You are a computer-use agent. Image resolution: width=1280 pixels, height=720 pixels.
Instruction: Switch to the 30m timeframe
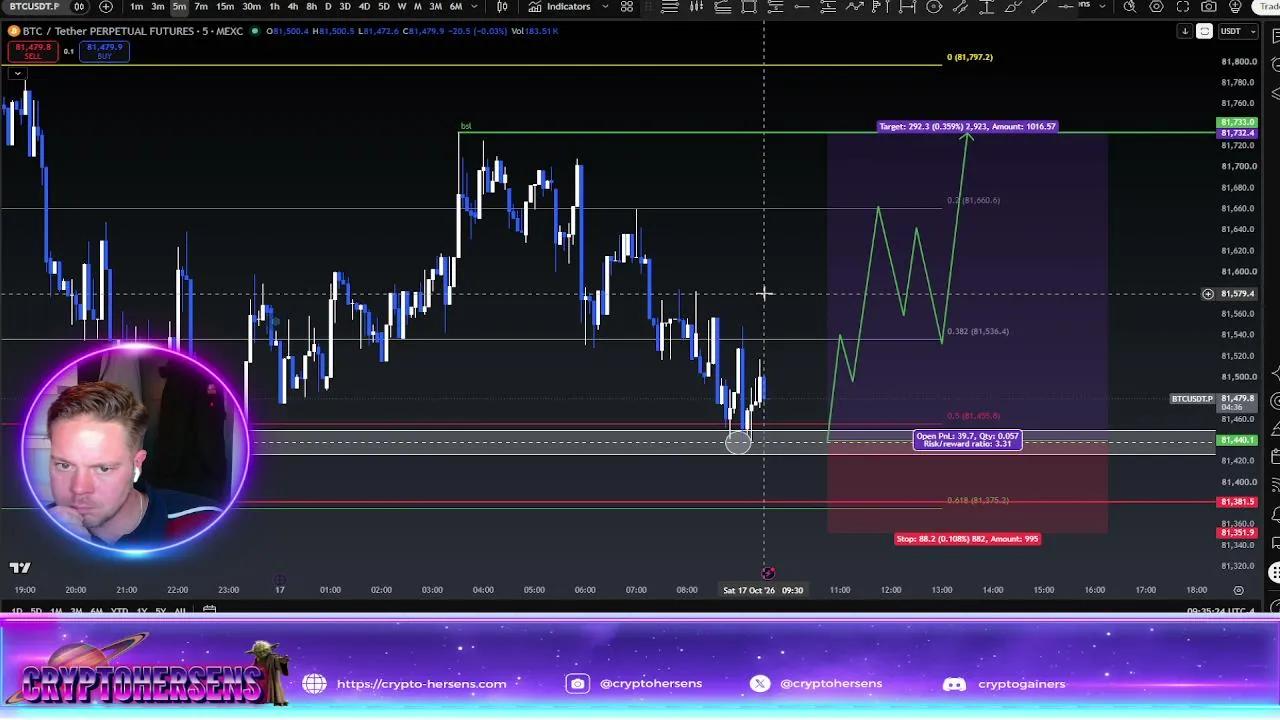point(252,6)
